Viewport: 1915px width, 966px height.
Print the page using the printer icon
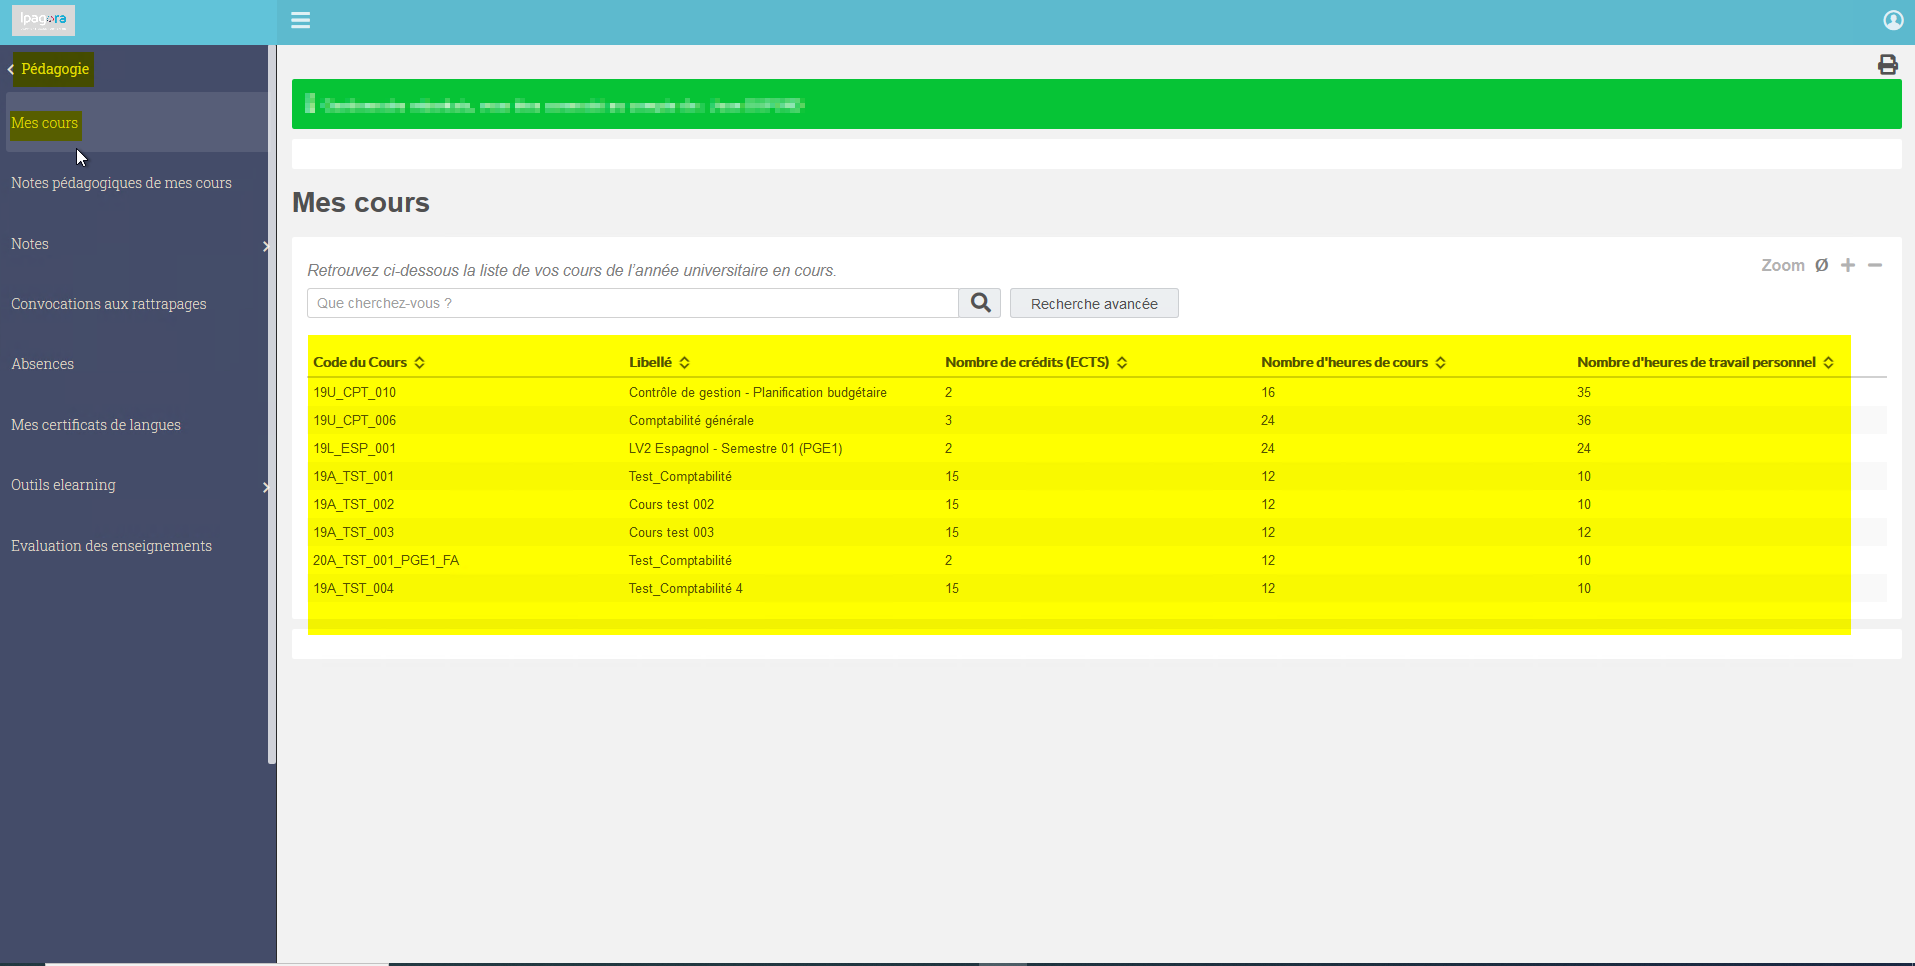coord(1887,65)
